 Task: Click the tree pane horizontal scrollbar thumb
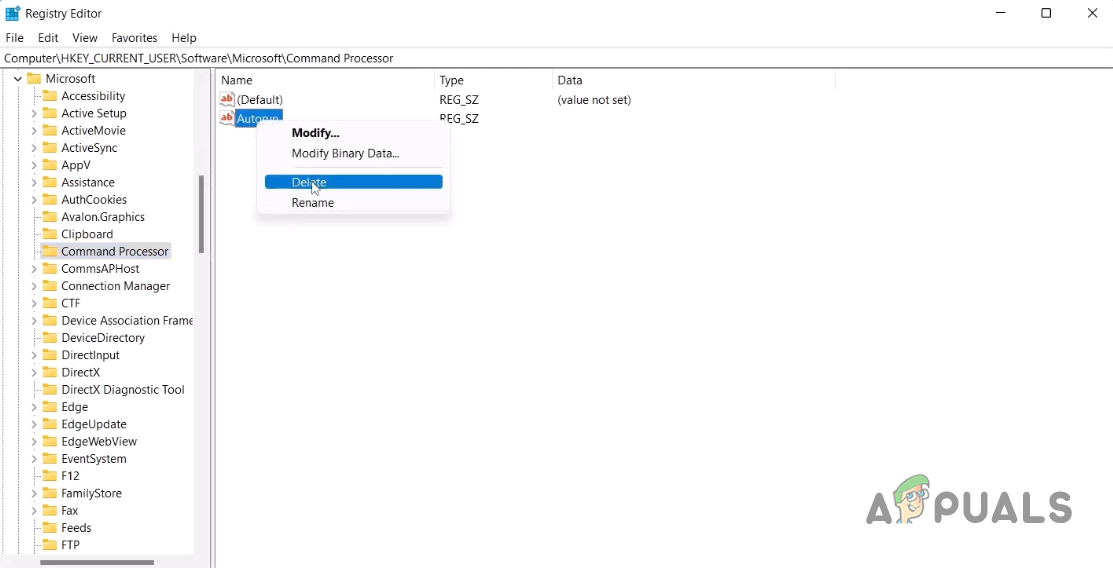tap(97, 562)
